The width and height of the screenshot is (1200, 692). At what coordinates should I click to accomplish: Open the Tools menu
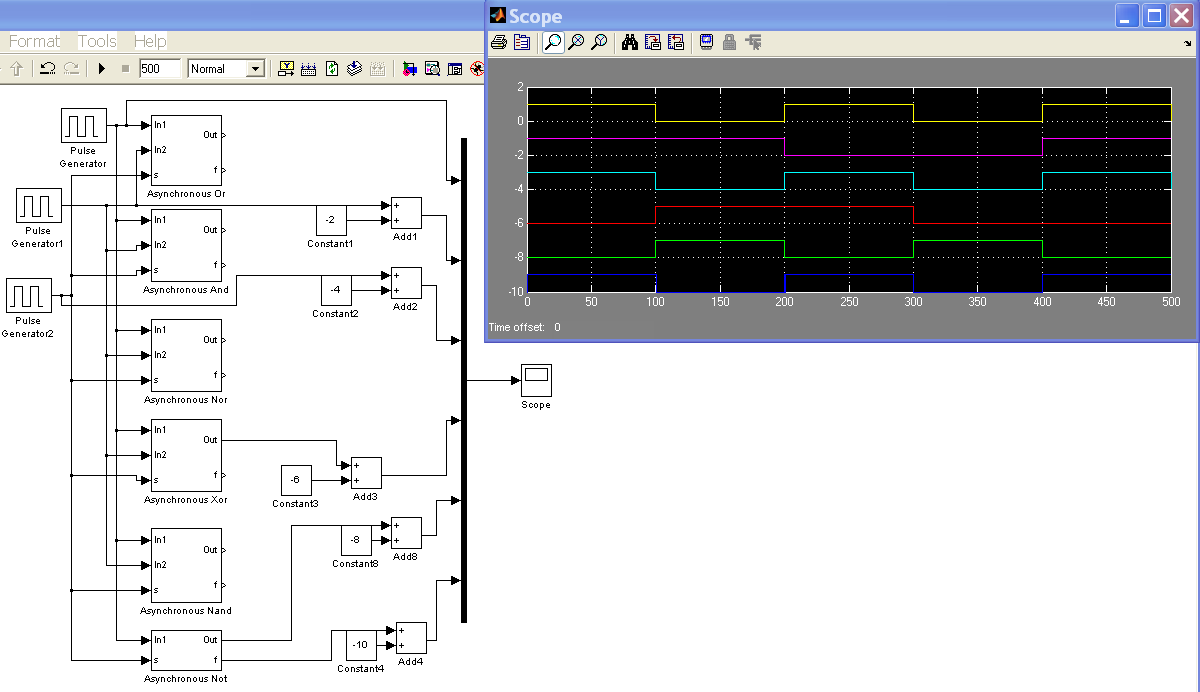(x=95, y=41)
